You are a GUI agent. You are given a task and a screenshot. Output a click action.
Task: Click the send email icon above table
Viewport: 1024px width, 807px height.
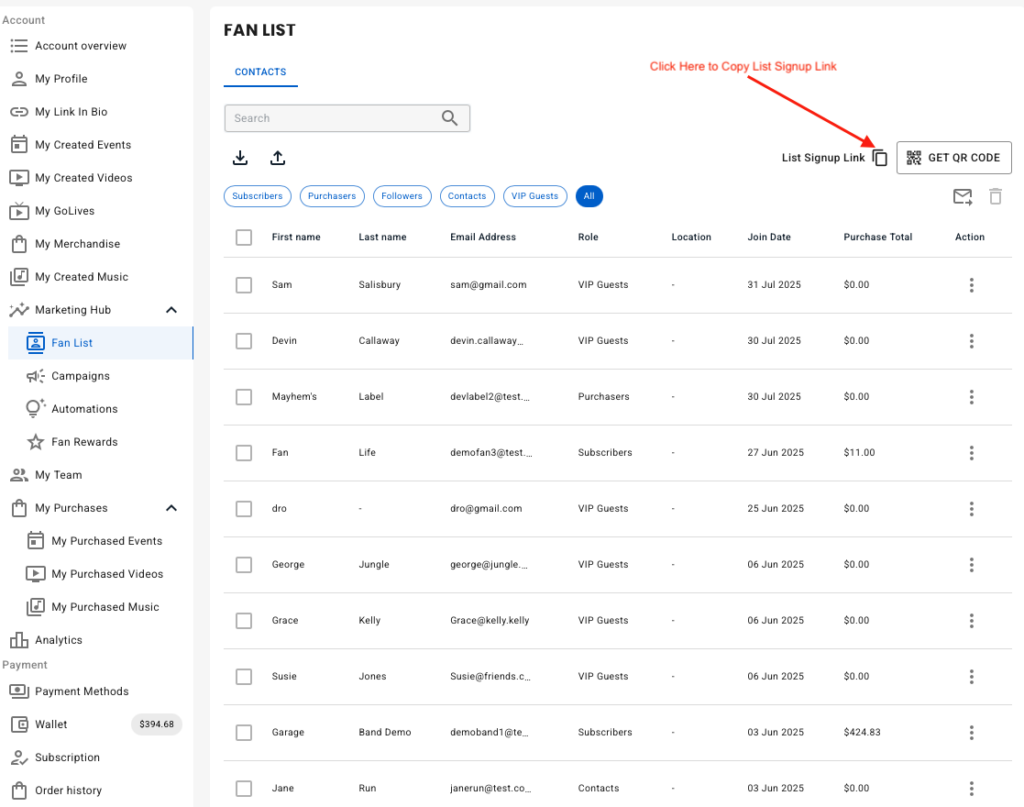point(962,197)
